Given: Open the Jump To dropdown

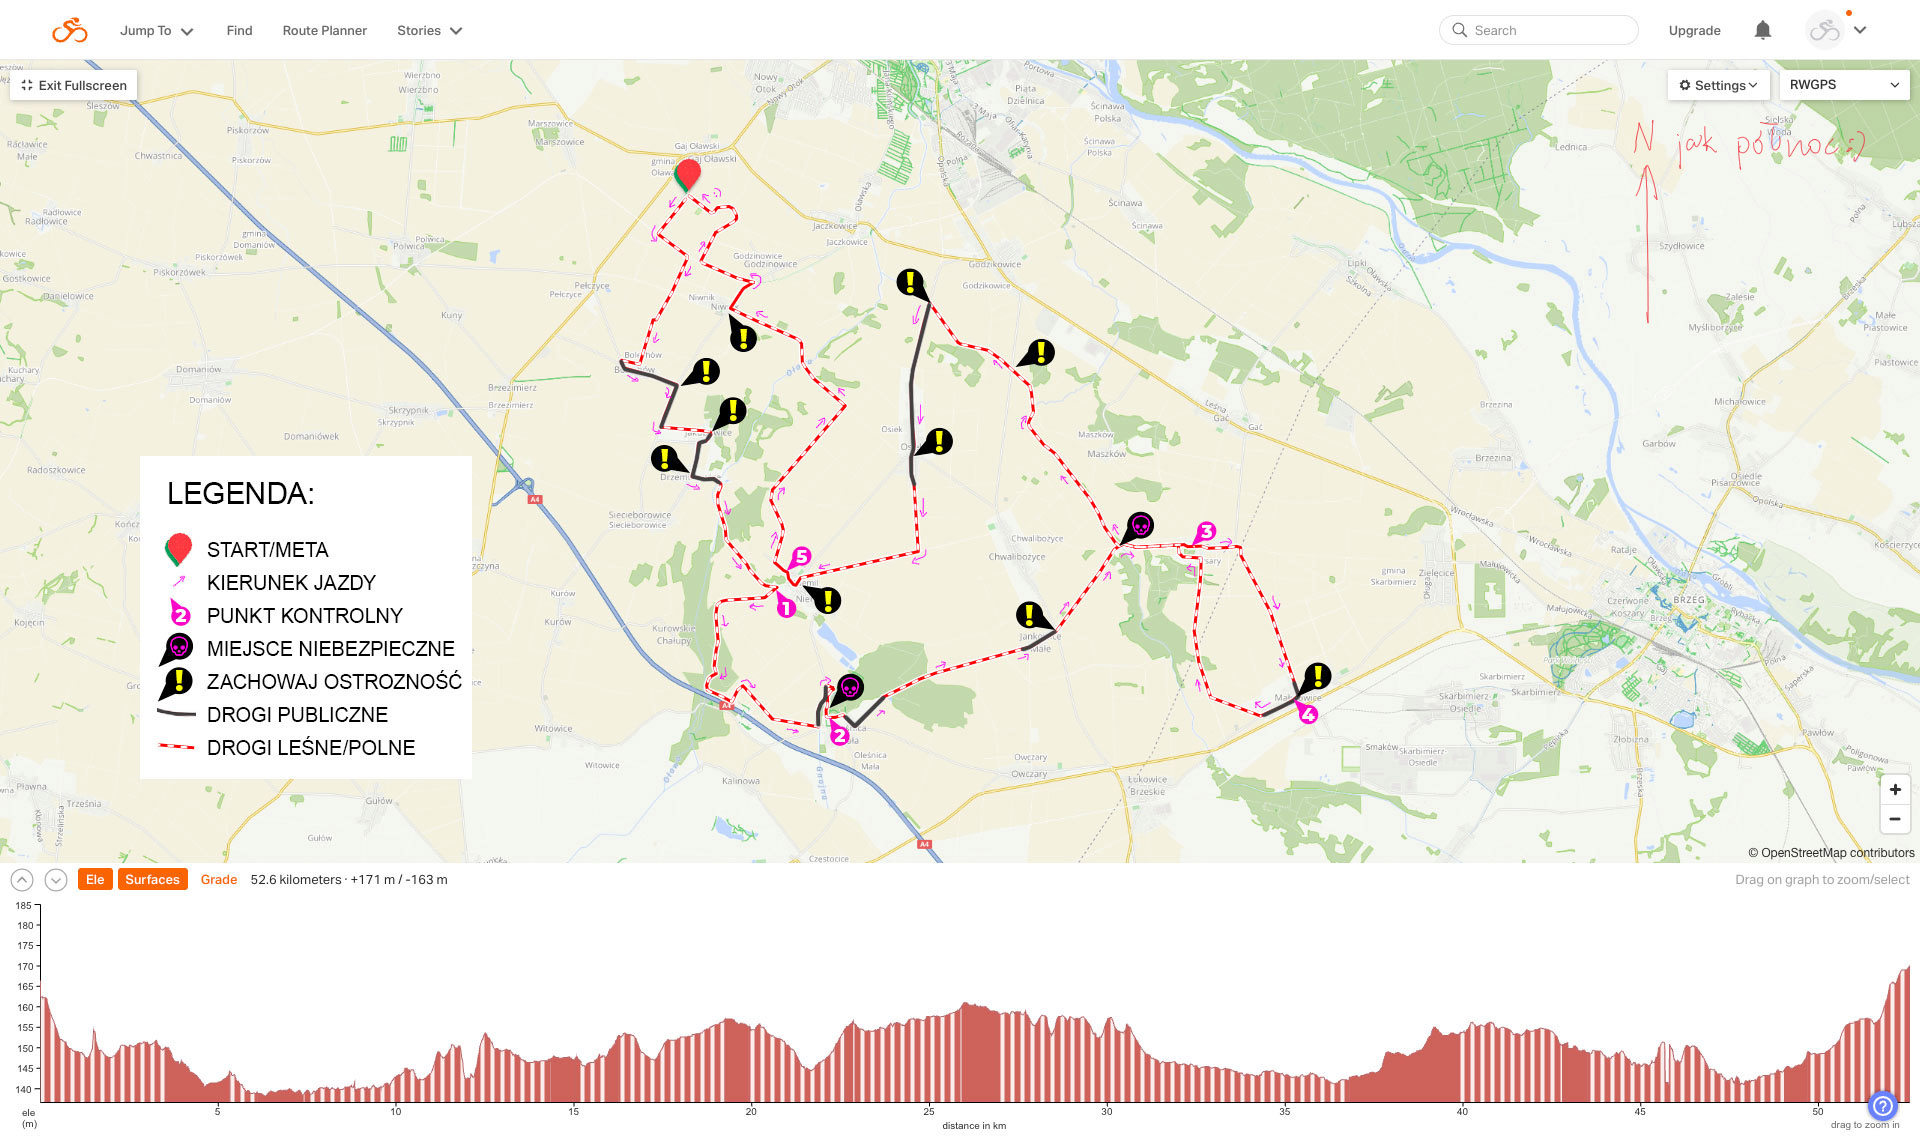Looking at the screenshot, I should pos(156,31).
